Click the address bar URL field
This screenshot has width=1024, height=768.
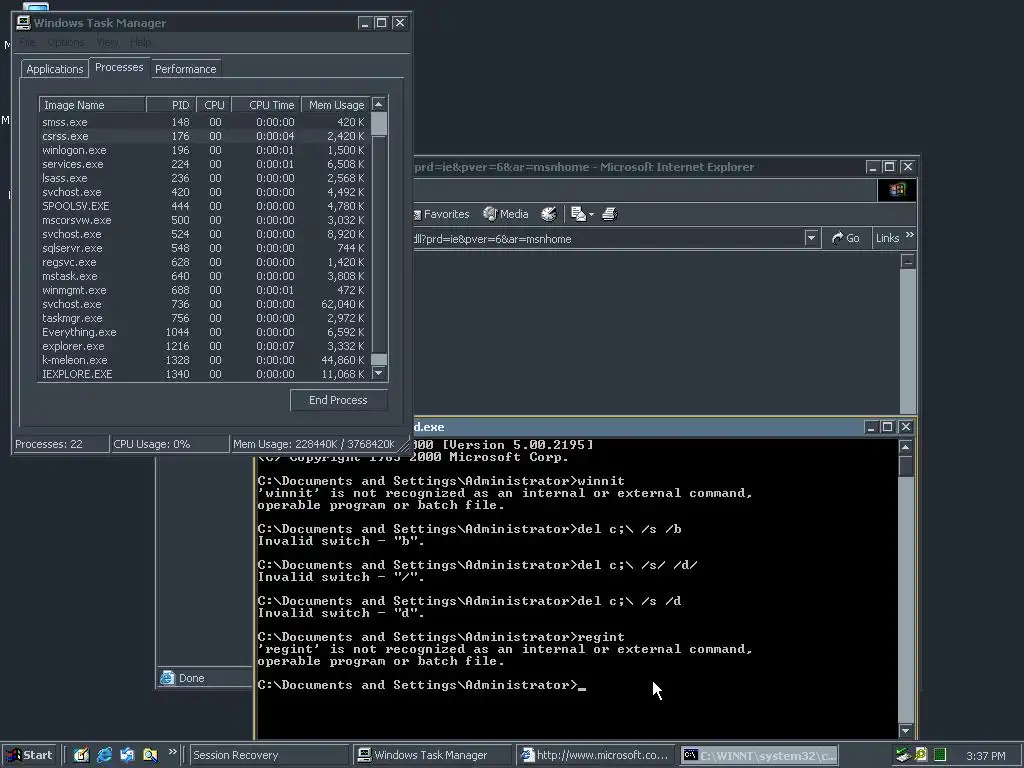click(x=609, y=239)
